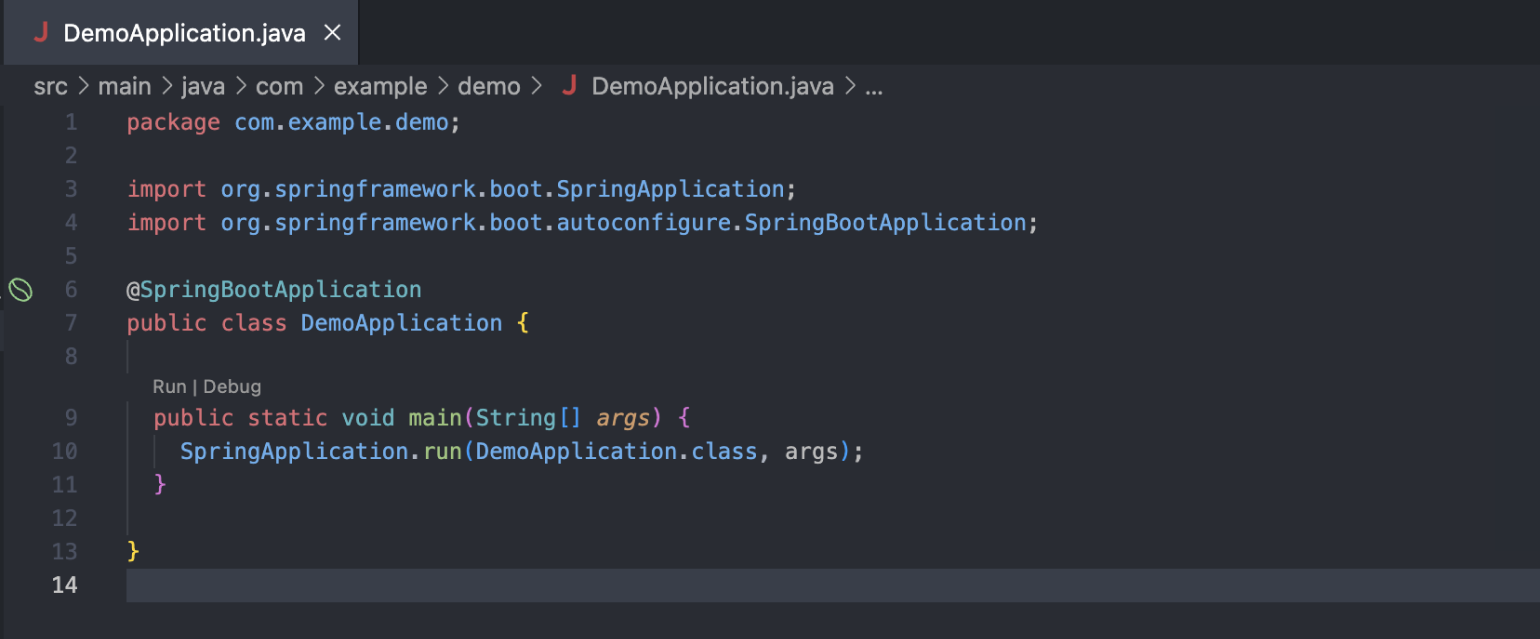Open the main breadcrumb

pos(124,87)
